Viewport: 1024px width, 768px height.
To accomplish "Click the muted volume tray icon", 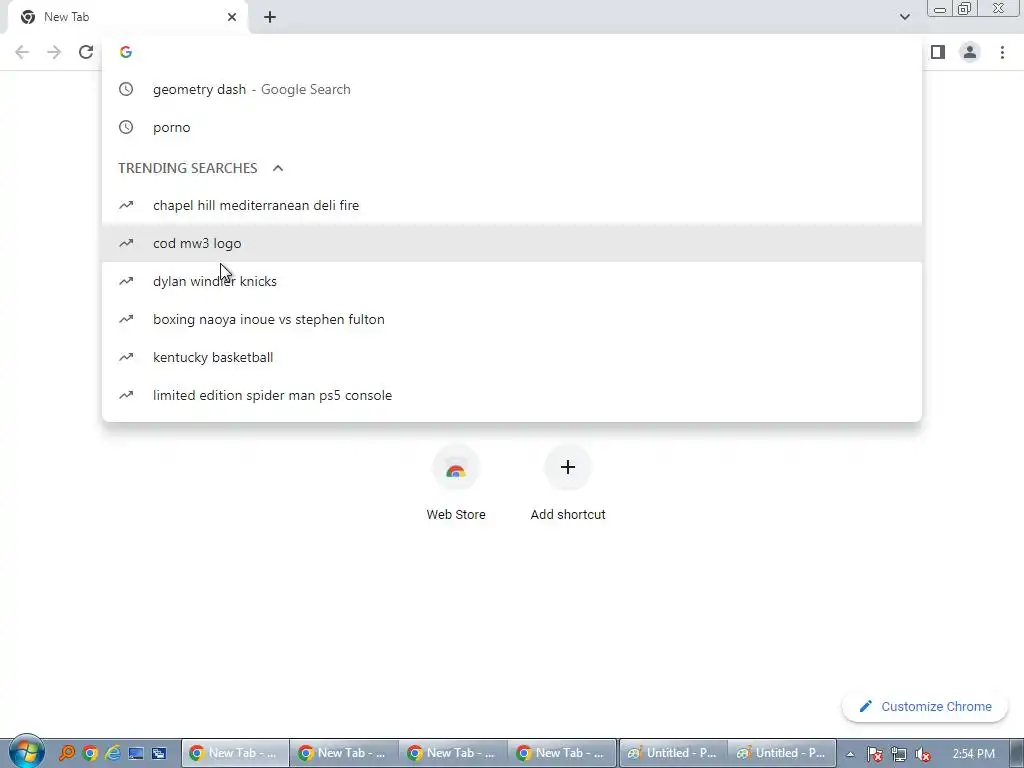I will (923, 754).
